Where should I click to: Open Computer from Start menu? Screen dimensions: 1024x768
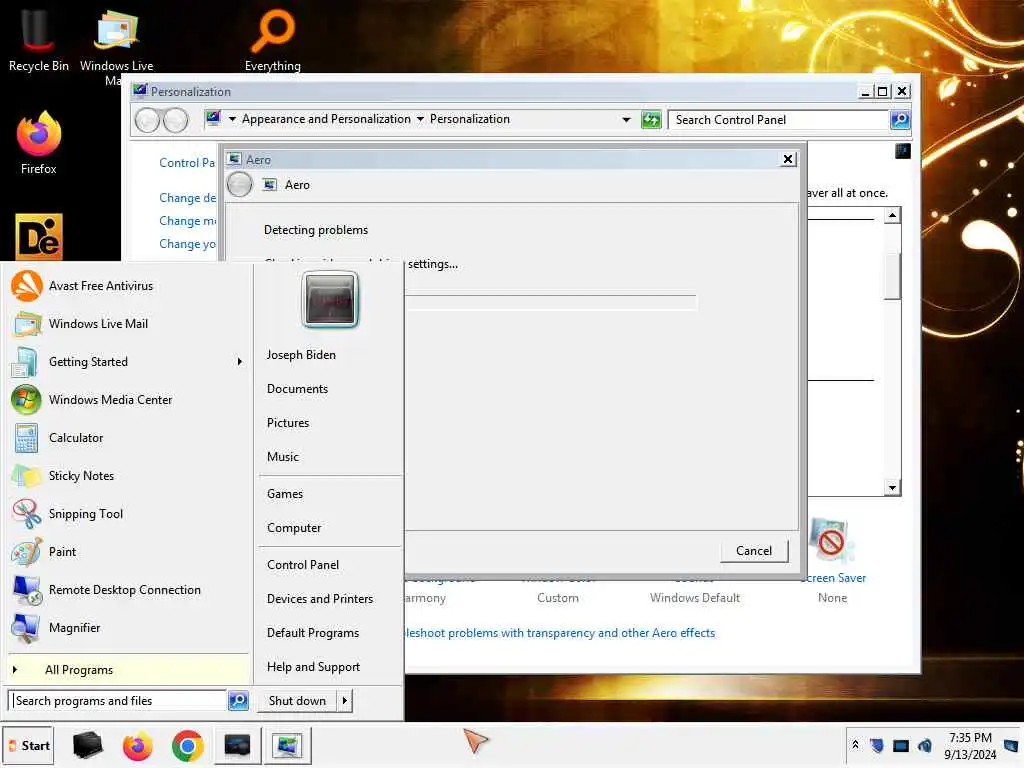pyautogui.click(x=294, y=528)
